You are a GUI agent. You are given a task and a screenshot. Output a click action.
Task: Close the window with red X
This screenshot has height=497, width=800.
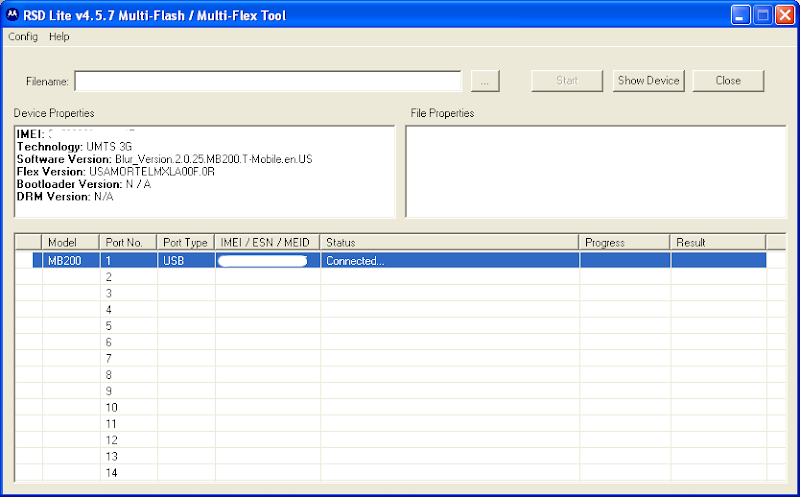click(785, 15)
